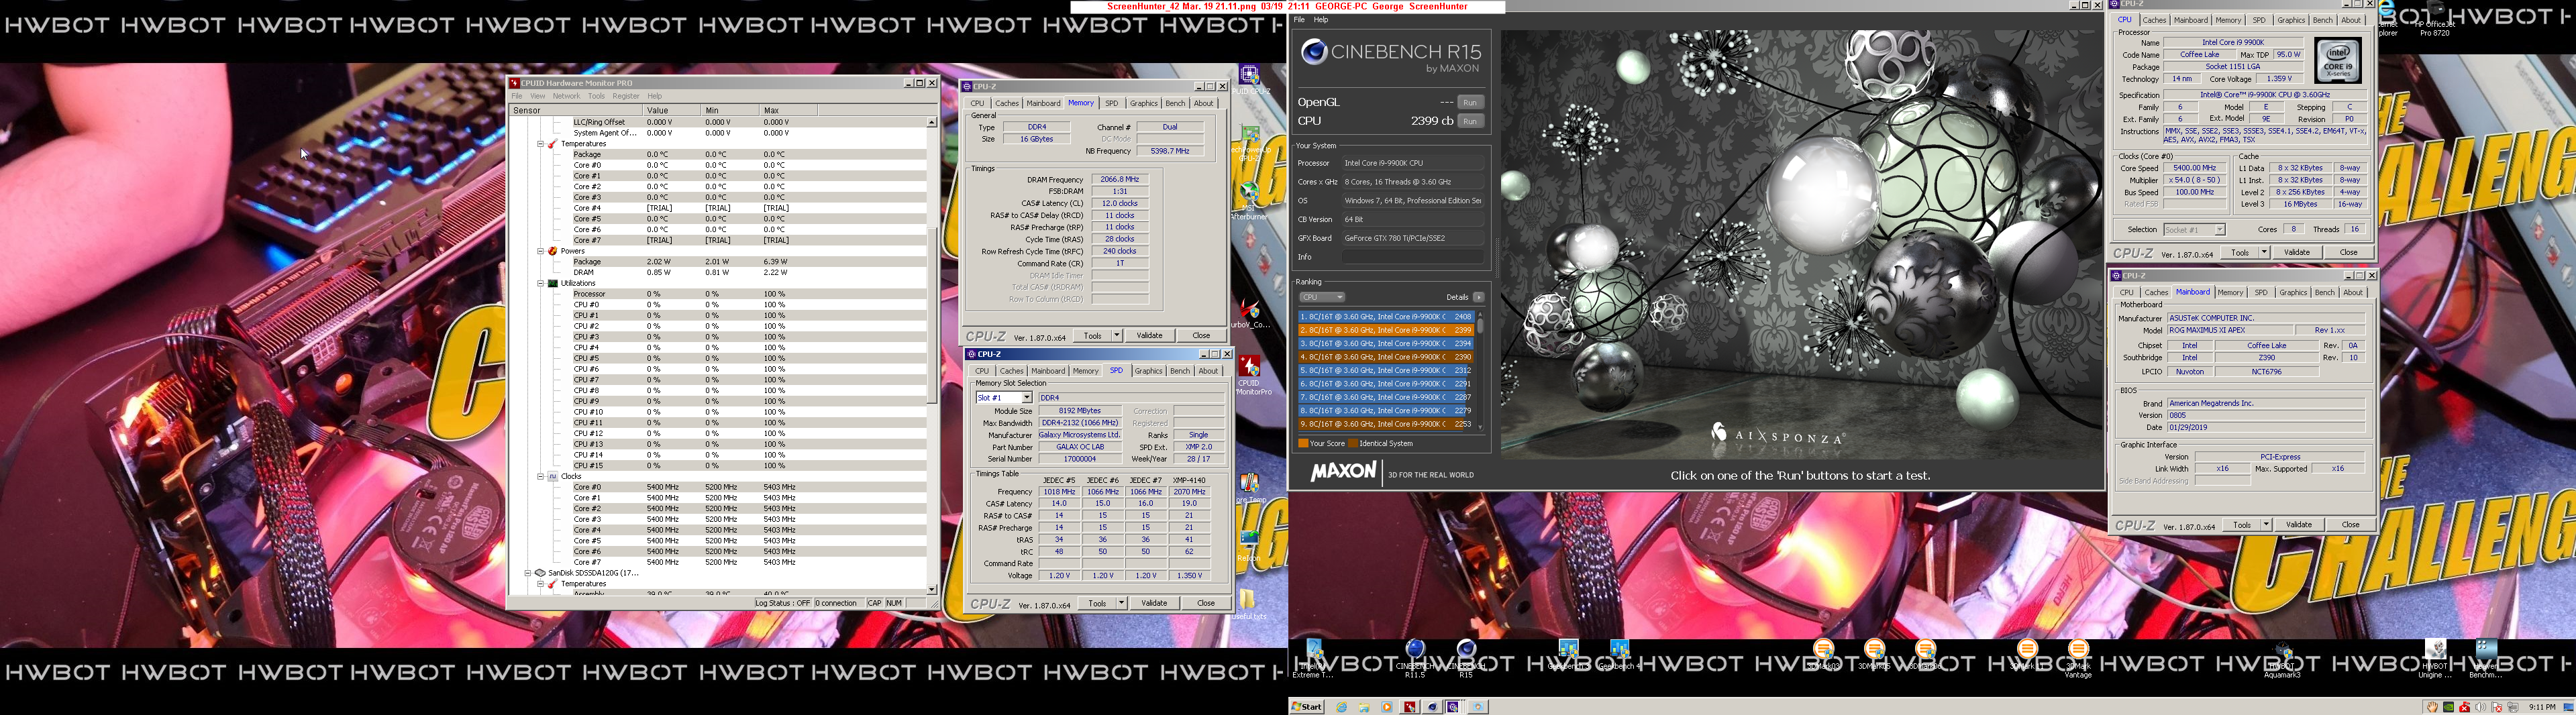Screen dimensions: 2576x715
Task: Open Network menu in Hardware Monitor
Action: pos(566,96)
